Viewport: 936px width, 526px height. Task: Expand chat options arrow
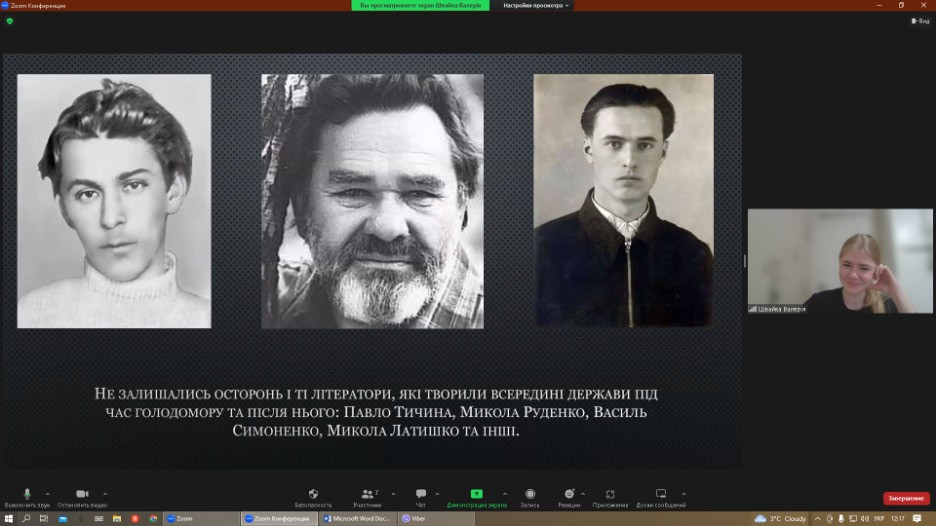437,494
